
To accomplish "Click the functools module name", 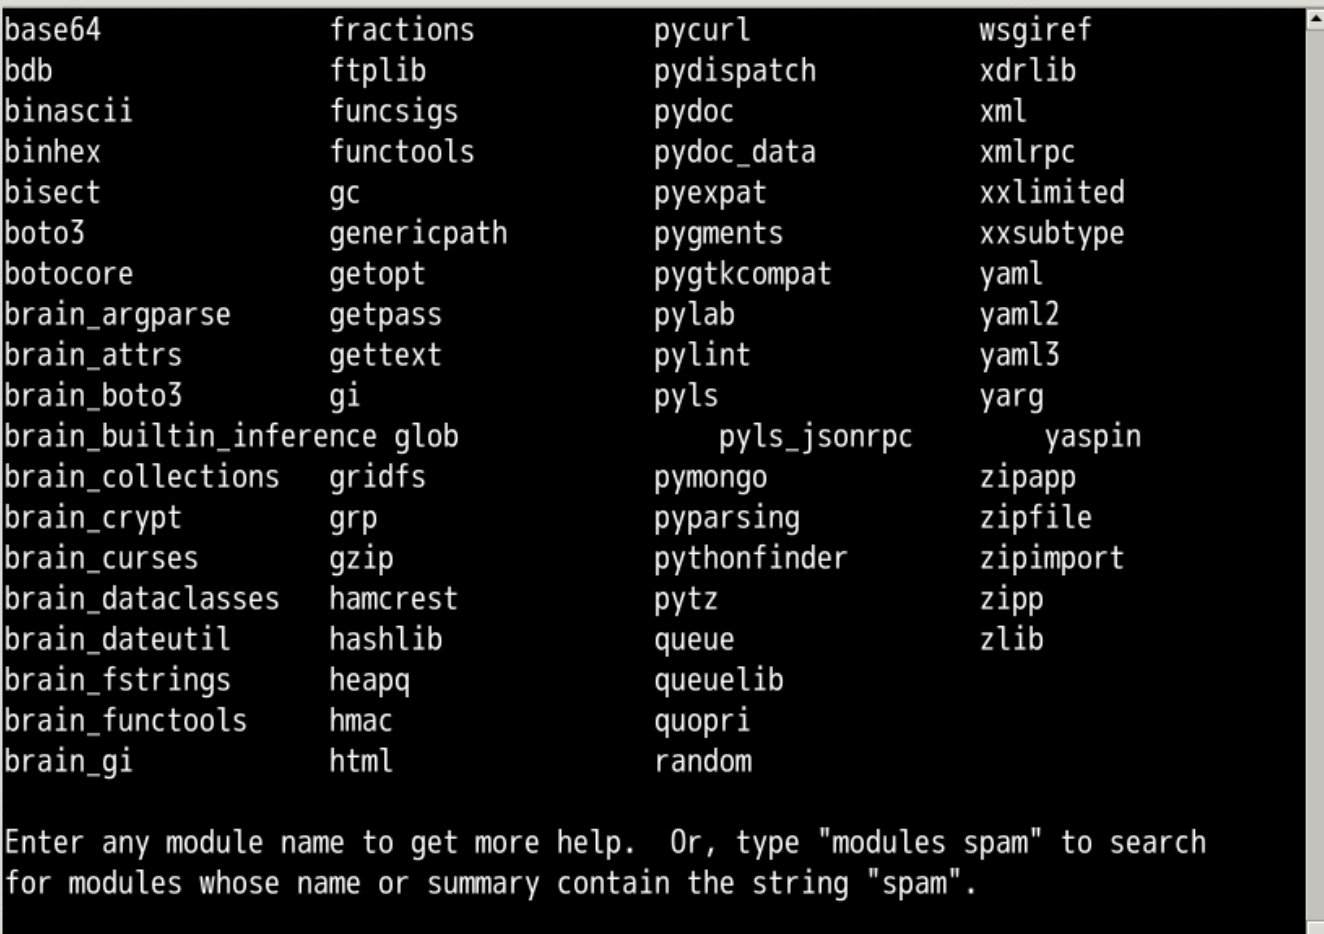I will [x=402, y=152].
